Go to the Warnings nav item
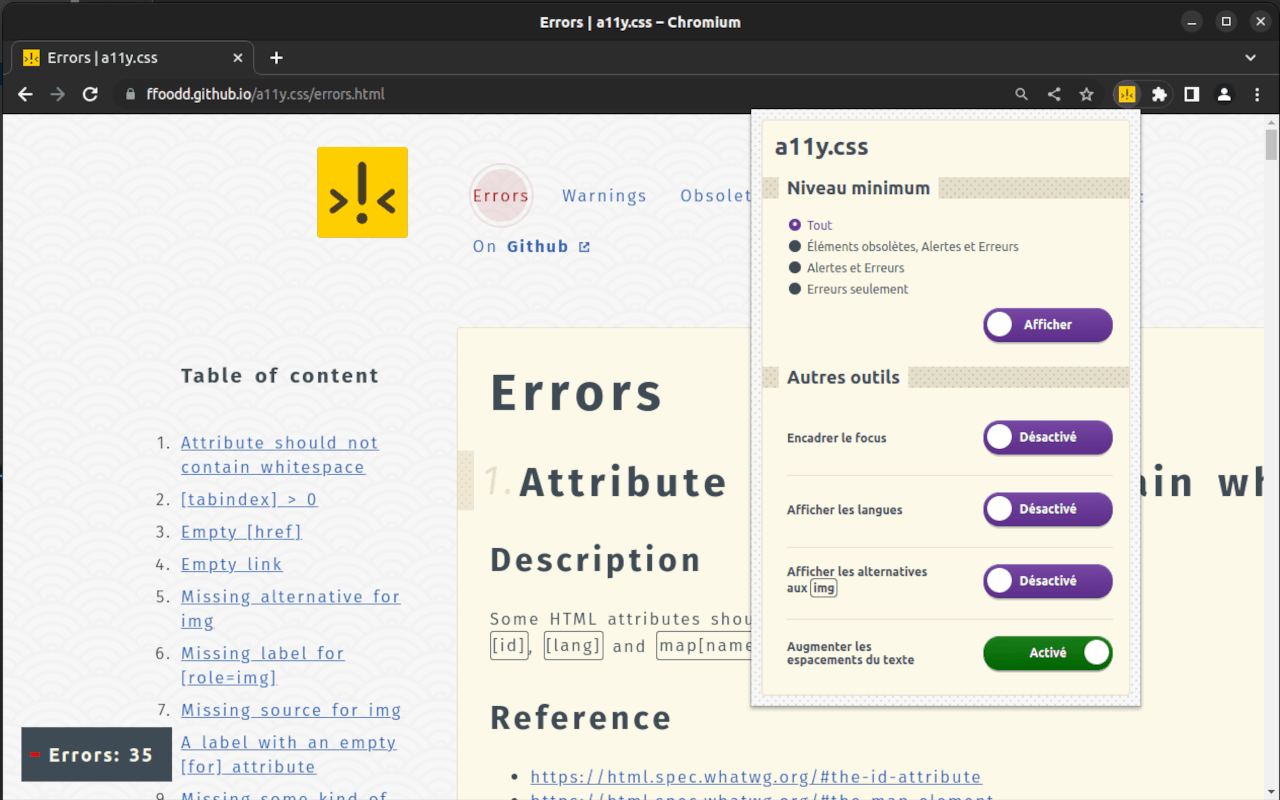This screenshot has width=1280, height=800. coord(604,196)
